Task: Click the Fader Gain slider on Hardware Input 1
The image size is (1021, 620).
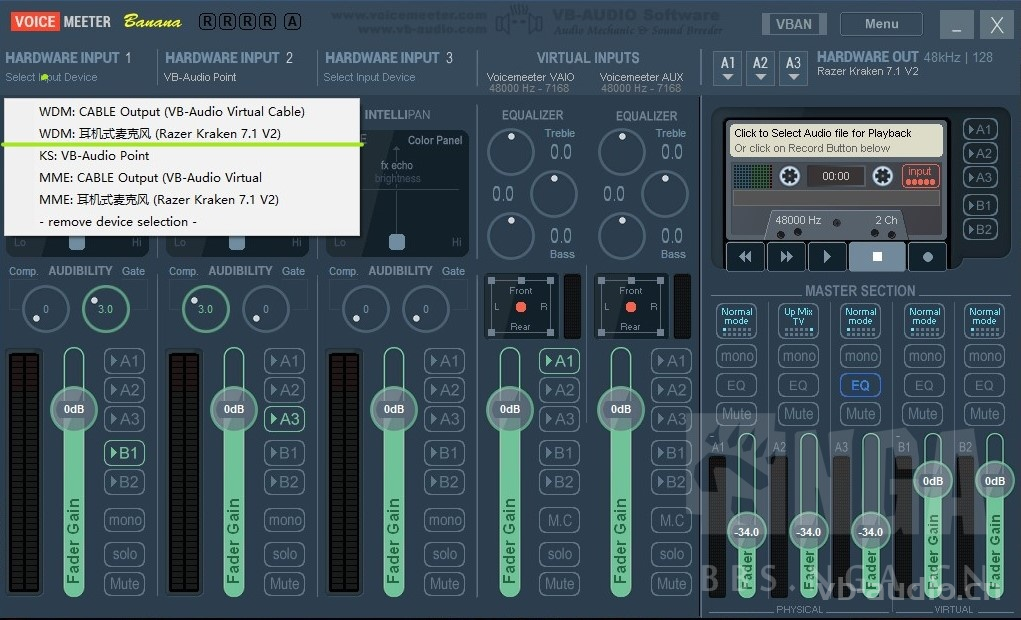Action: tap(73, 409)
